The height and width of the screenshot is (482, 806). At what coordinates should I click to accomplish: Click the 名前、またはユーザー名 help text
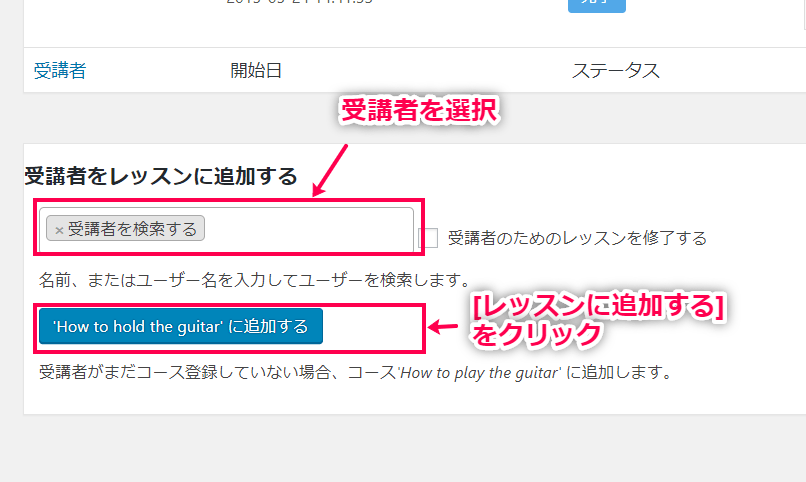pyautogui.click(x=255, y=280)
